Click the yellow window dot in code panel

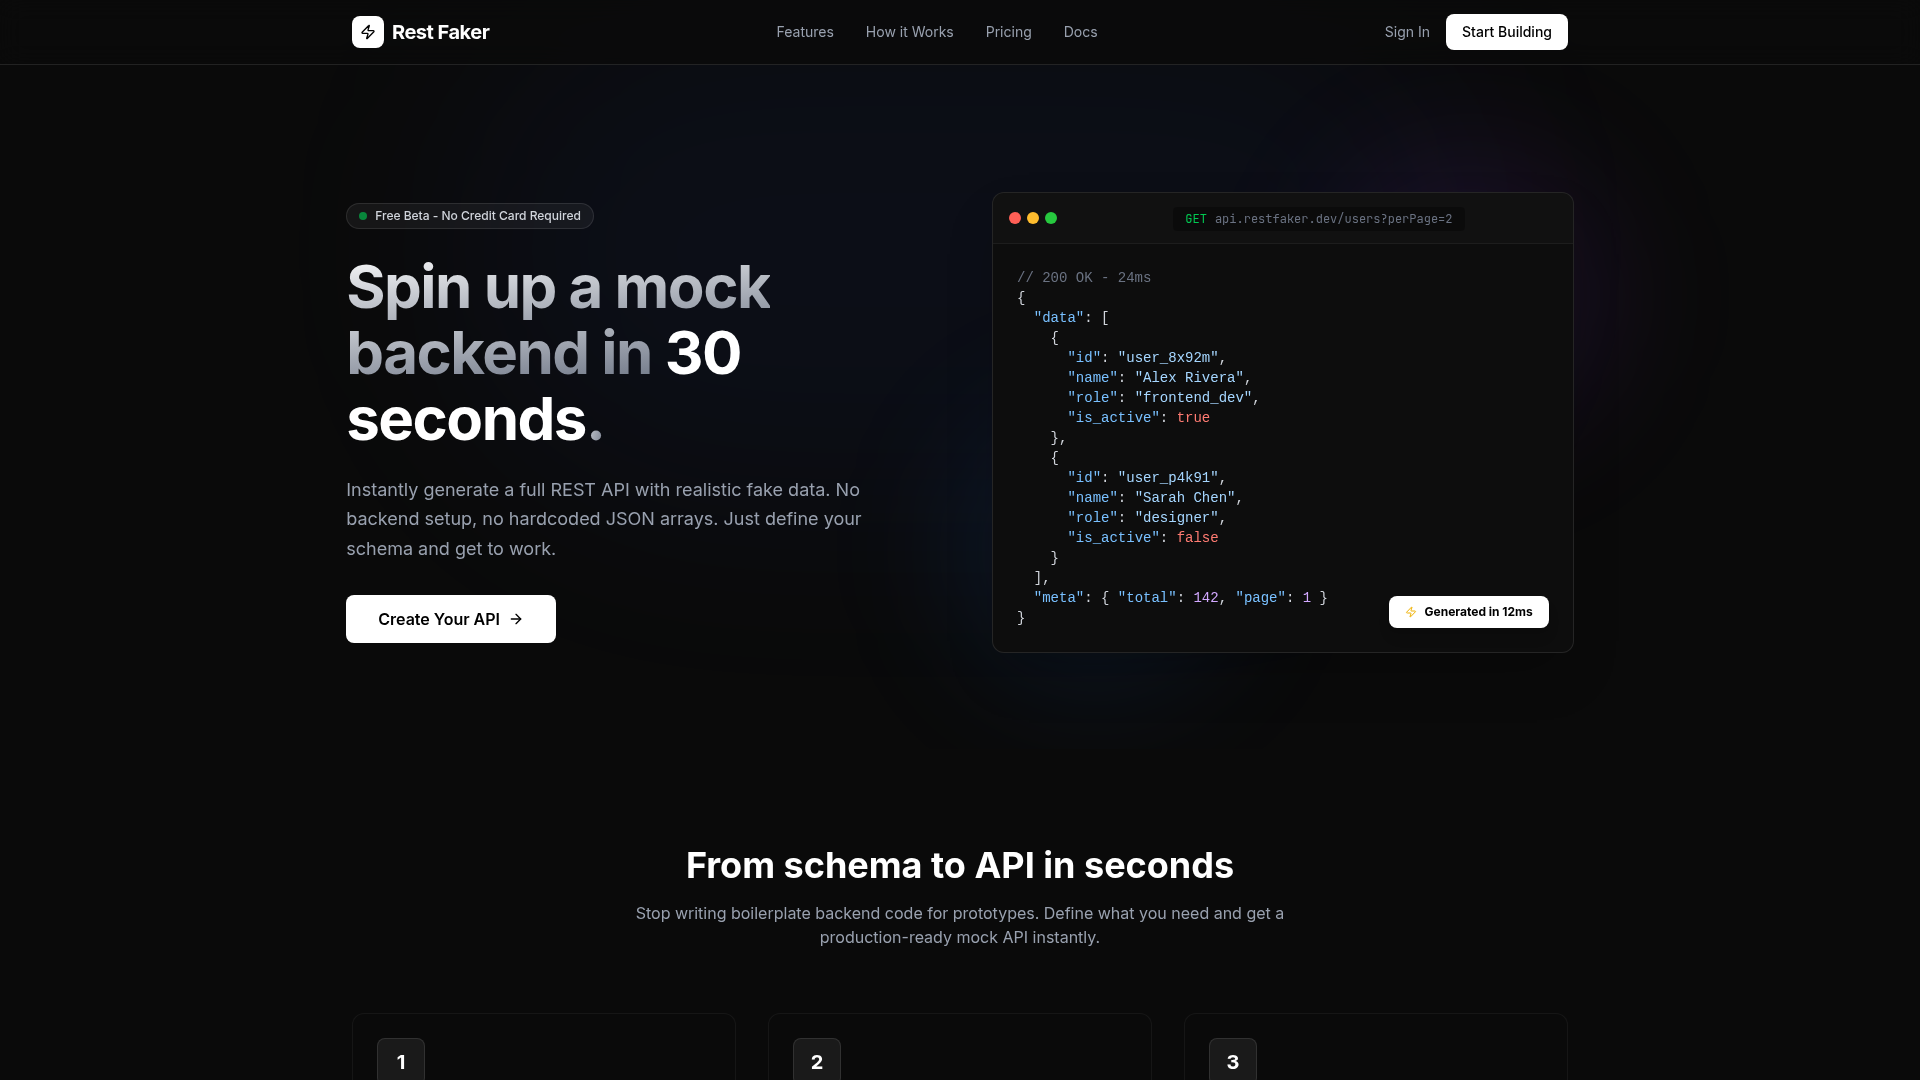coord(1033,218)
